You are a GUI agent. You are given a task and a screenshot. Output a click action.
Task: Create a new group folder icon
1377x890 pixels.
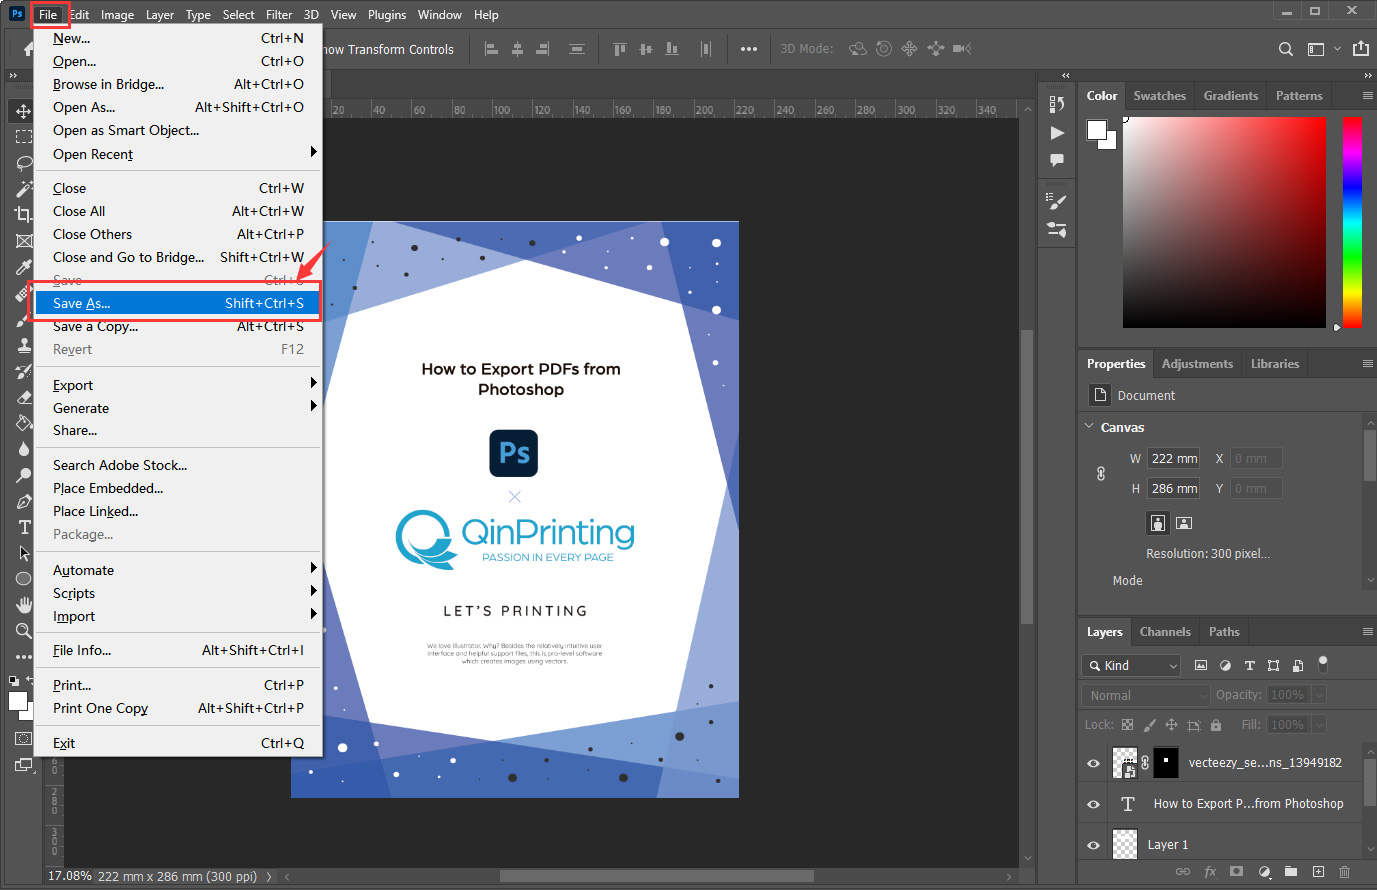(1291, 872)
